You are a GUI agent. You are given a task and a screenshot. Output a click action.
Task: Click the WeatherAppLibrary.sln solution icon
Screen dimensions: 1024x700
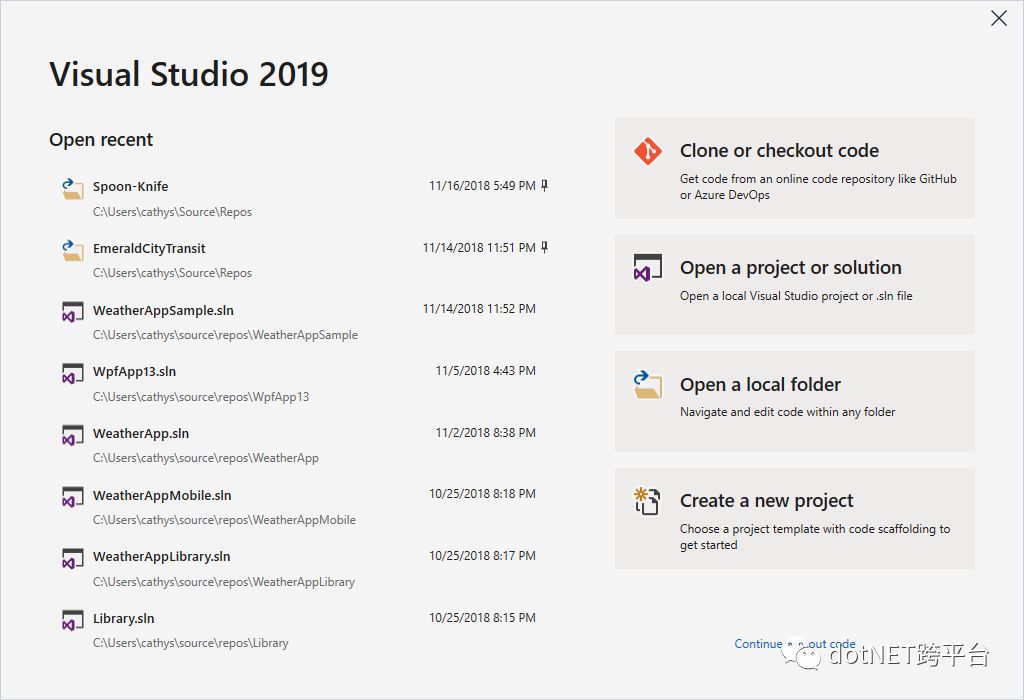click(72, 558)
